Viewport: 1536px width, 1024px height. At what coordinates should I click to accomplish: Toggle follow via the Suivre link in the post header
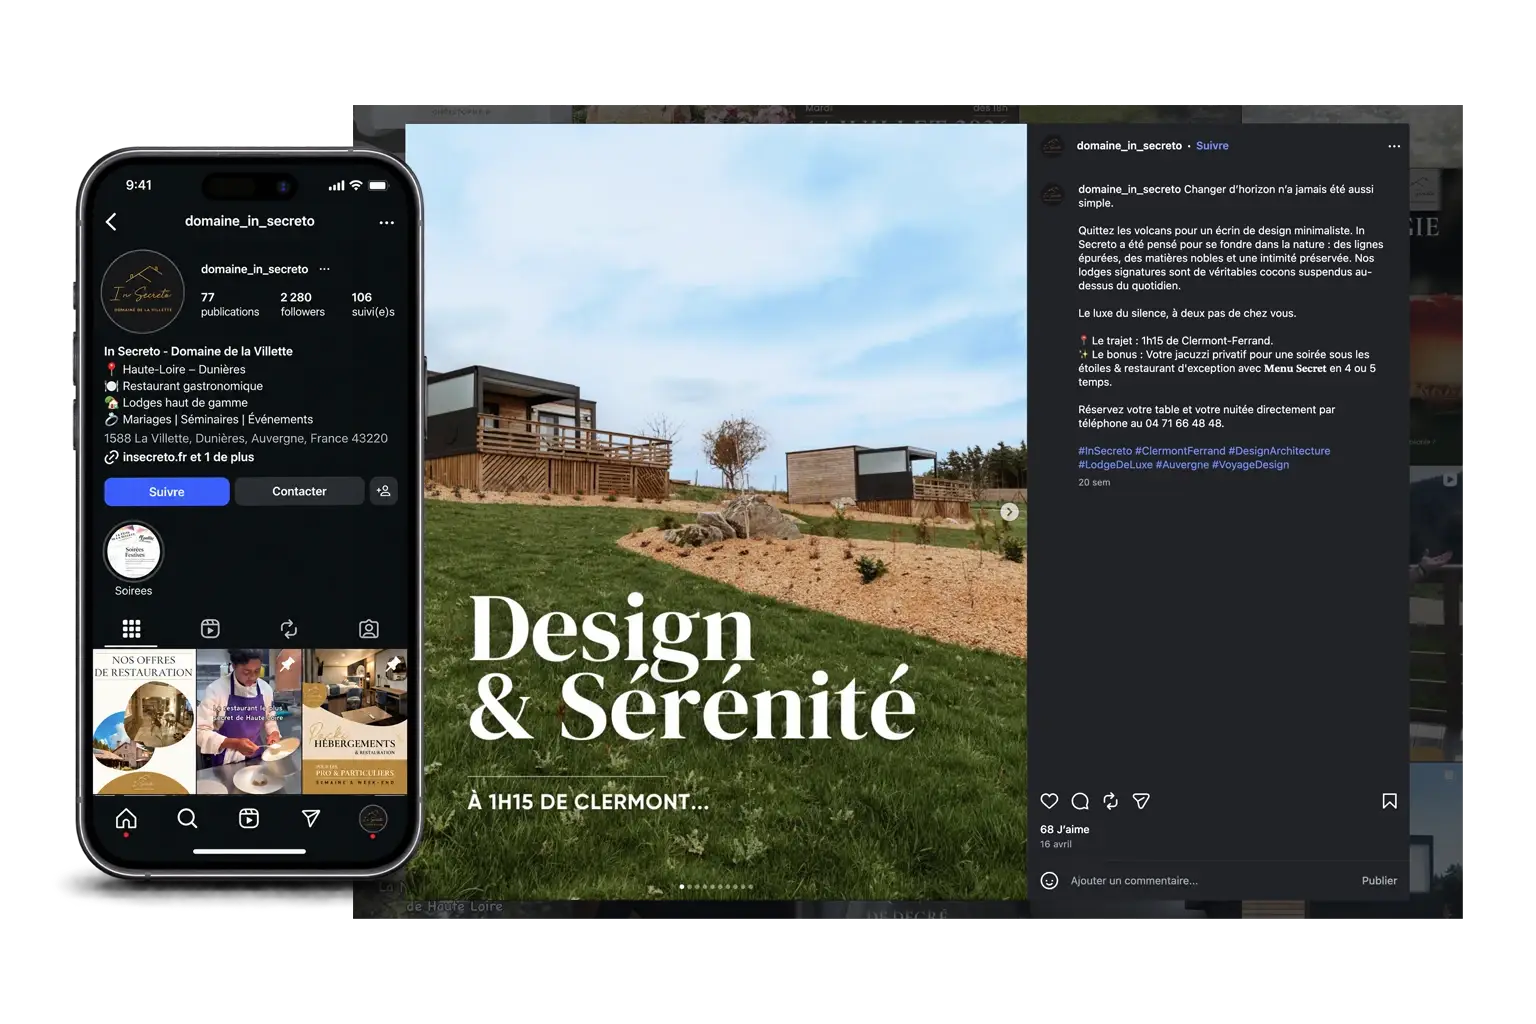click(x=1212, y=146)
